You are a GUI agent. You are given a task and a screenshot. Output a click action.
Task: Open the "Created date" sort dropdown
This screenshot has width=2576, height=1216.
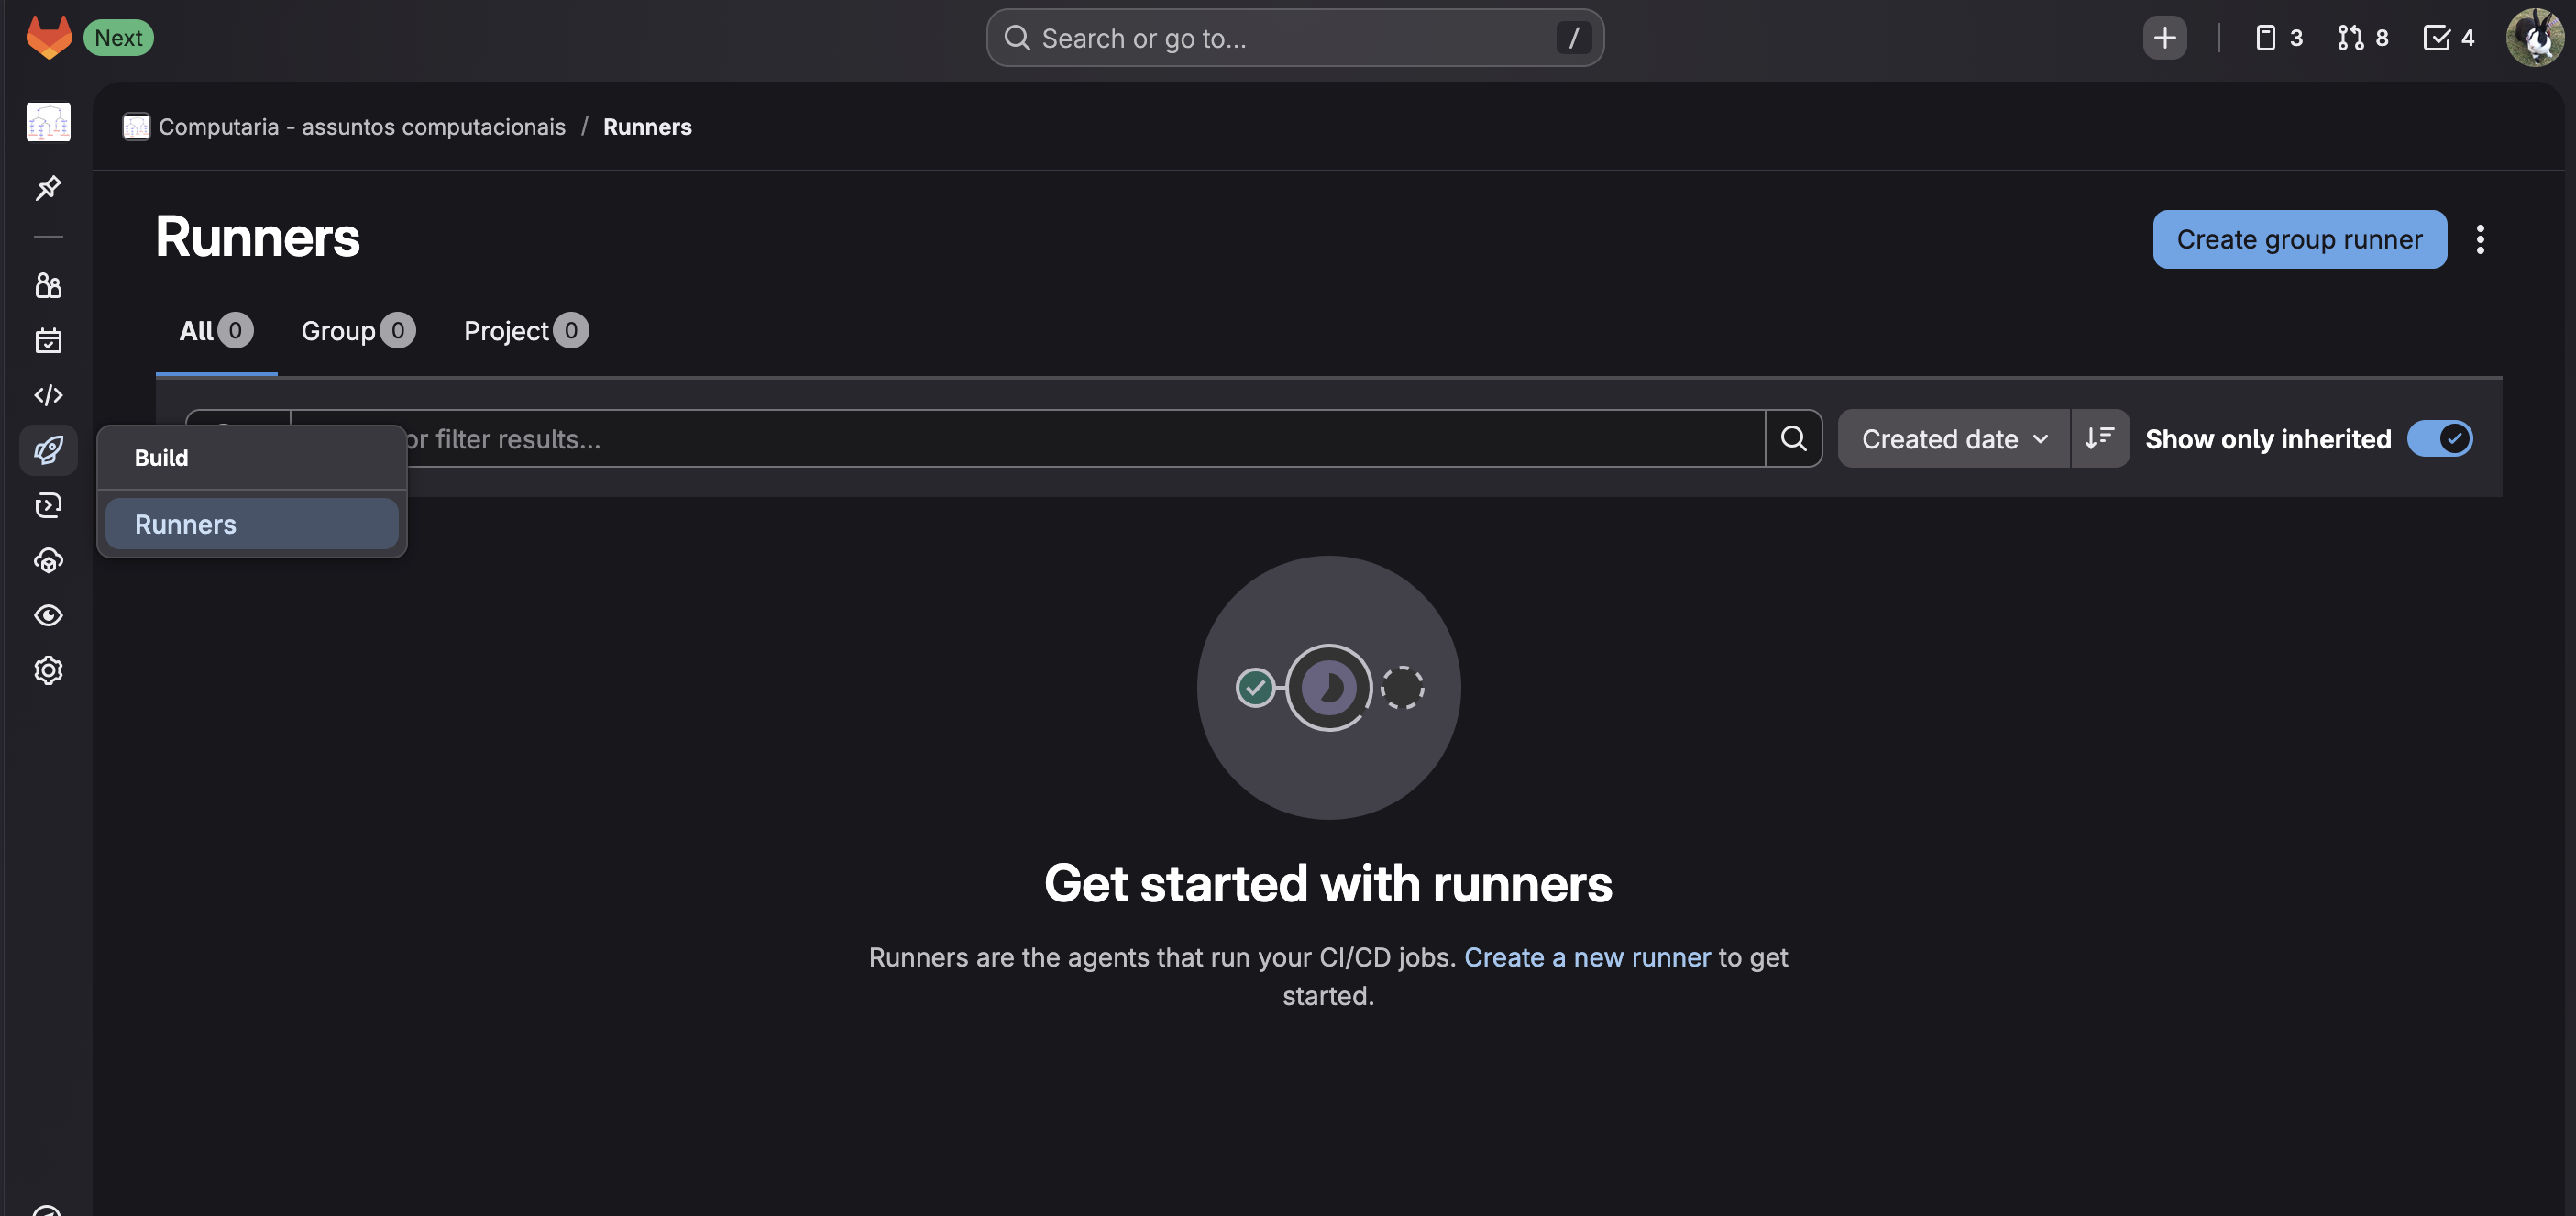click(x=1952, y=438)
